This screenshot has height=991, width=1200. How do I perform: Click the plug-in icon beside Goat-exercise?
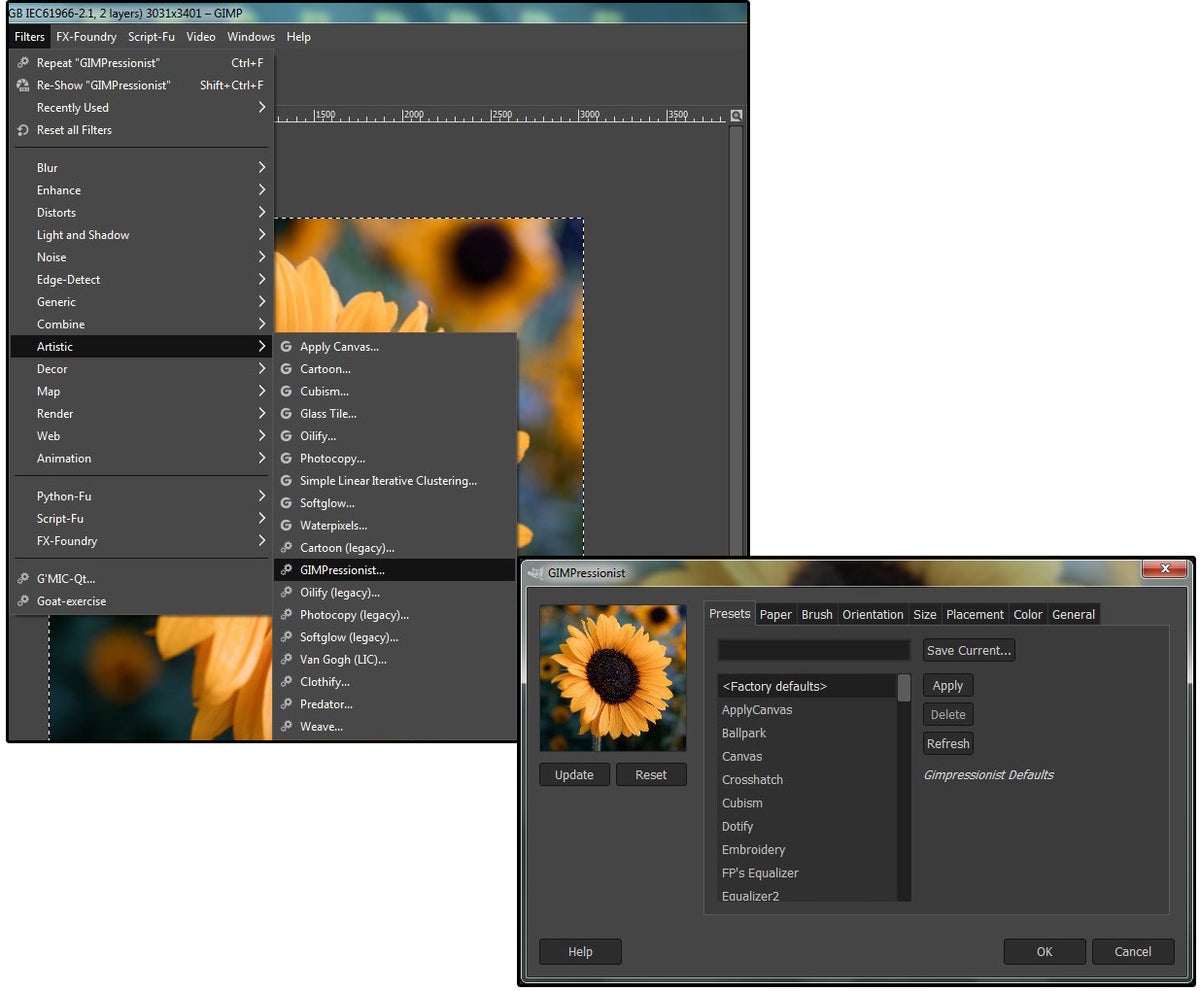click(23, 601)
